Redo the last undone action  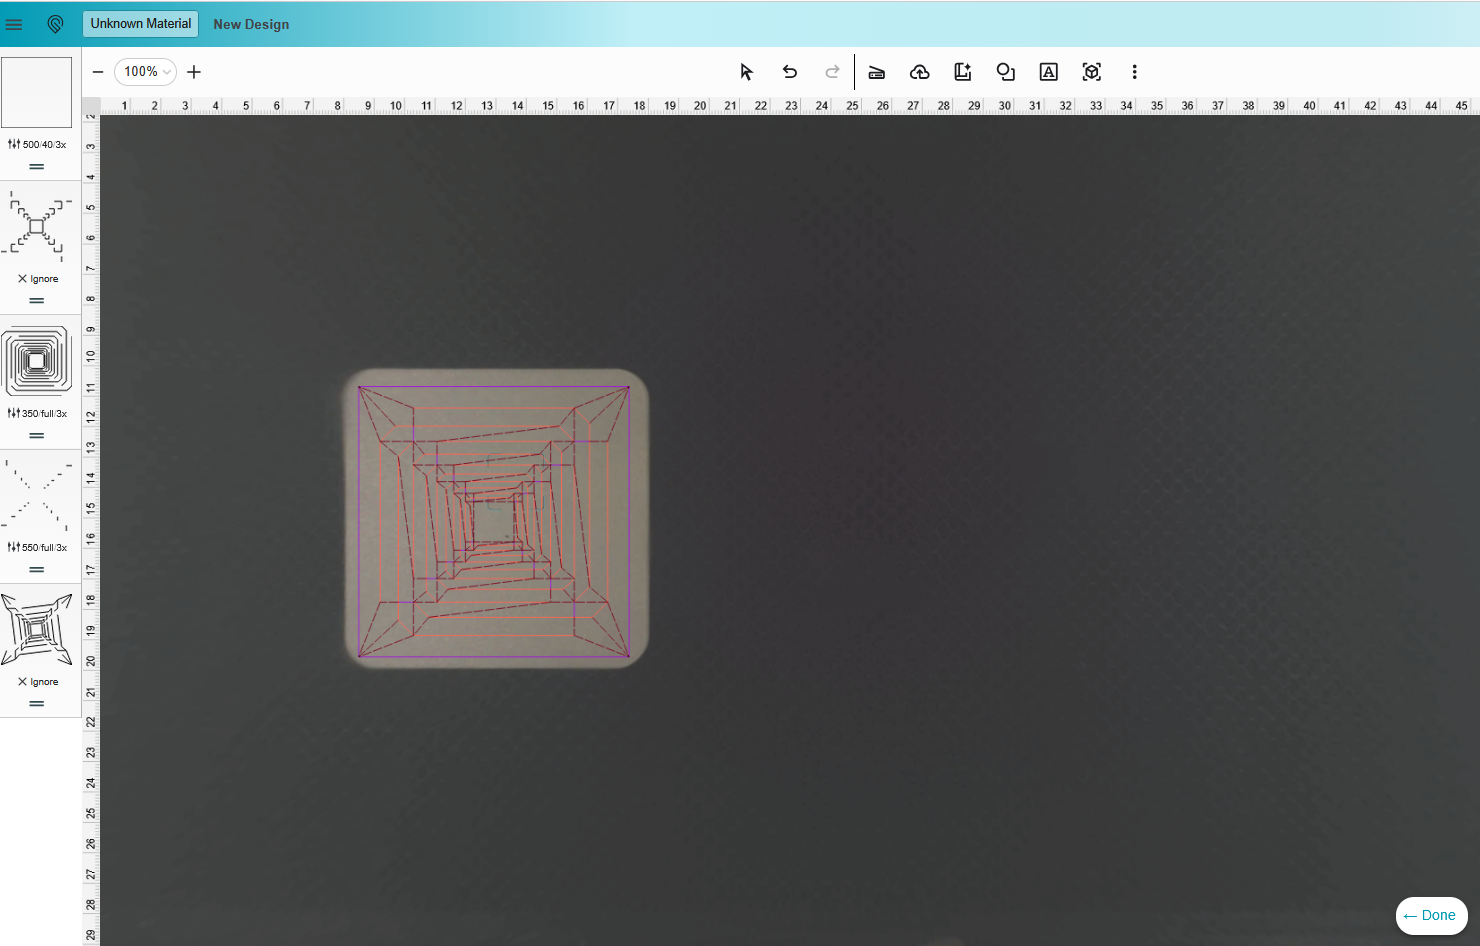pos(832,72)
